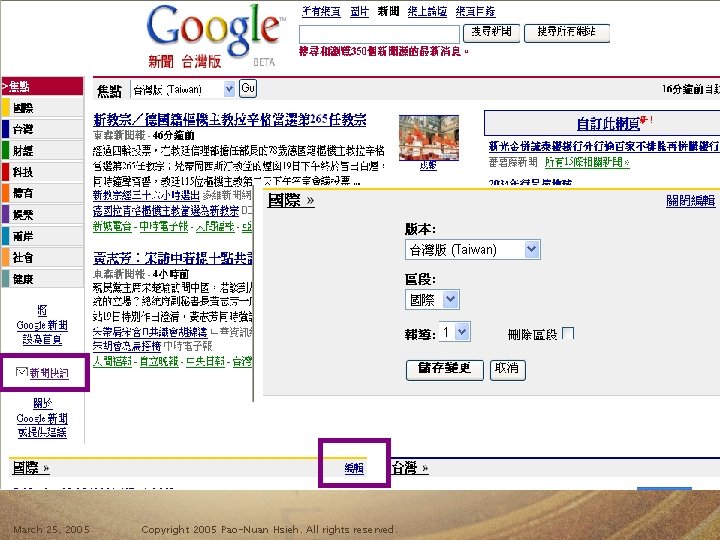This screenshot has width=720, height=540.
Task: Open the 黃志芳 headline article link
Action: click(173, 259)
